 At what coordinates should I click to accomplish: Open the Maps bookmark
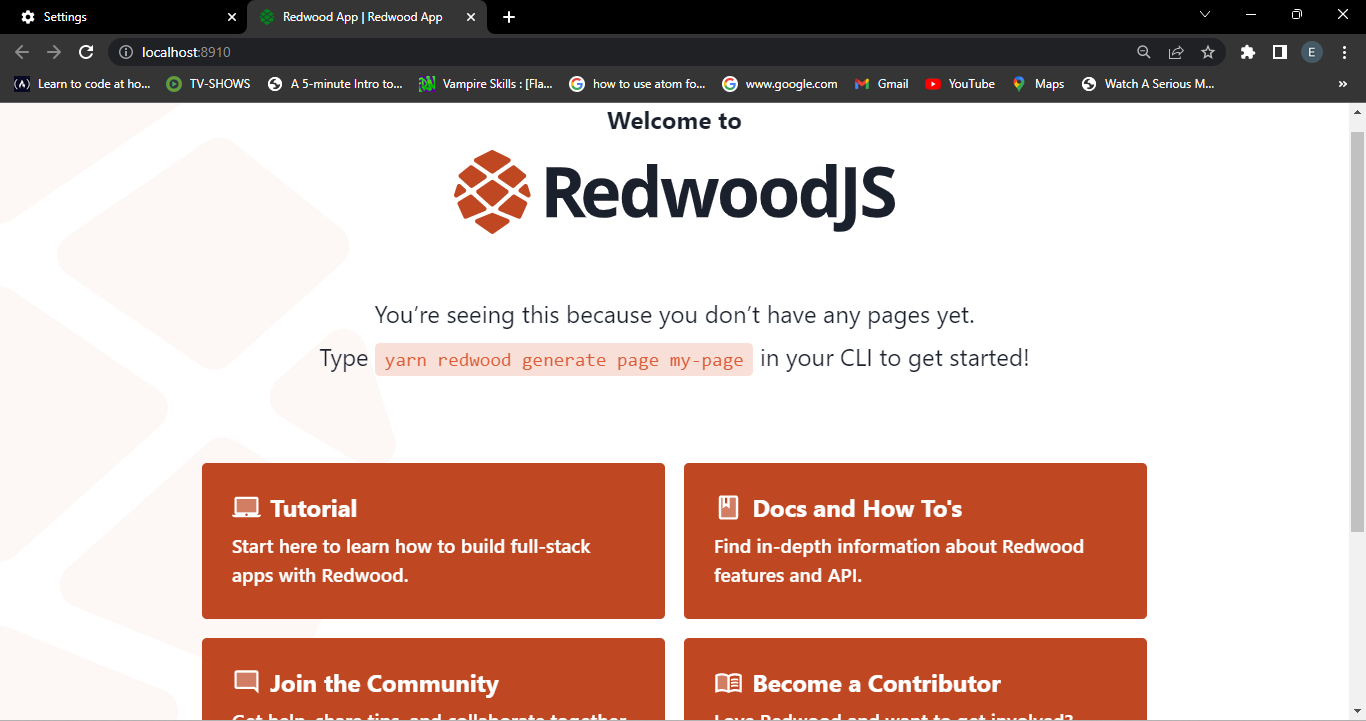1038,84
